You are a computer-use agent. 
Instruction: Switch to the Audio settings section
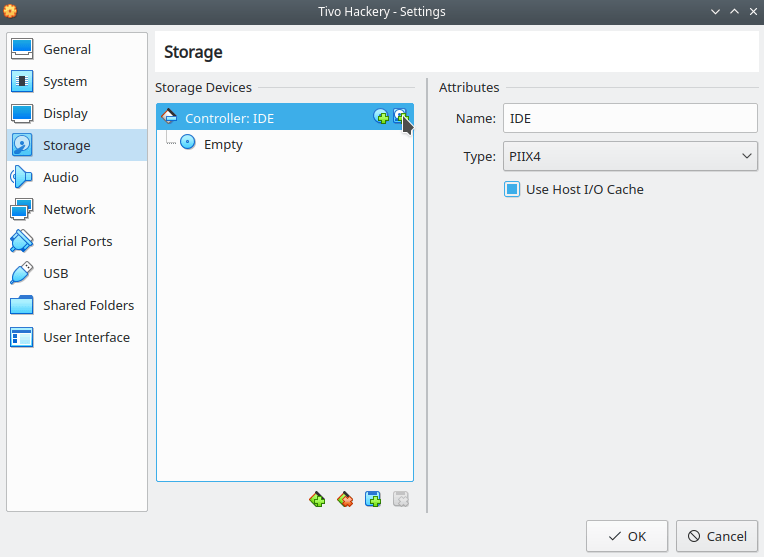(77, 177)
